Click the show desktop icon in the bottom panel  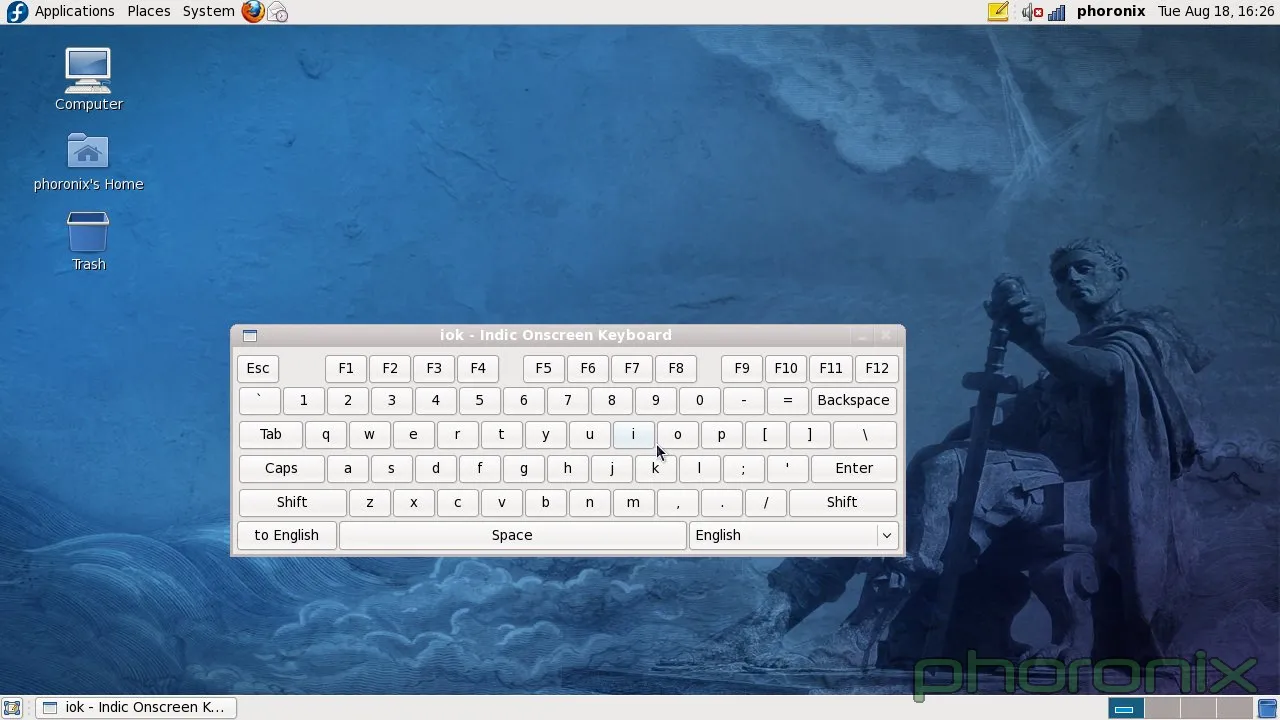point(12,708)
